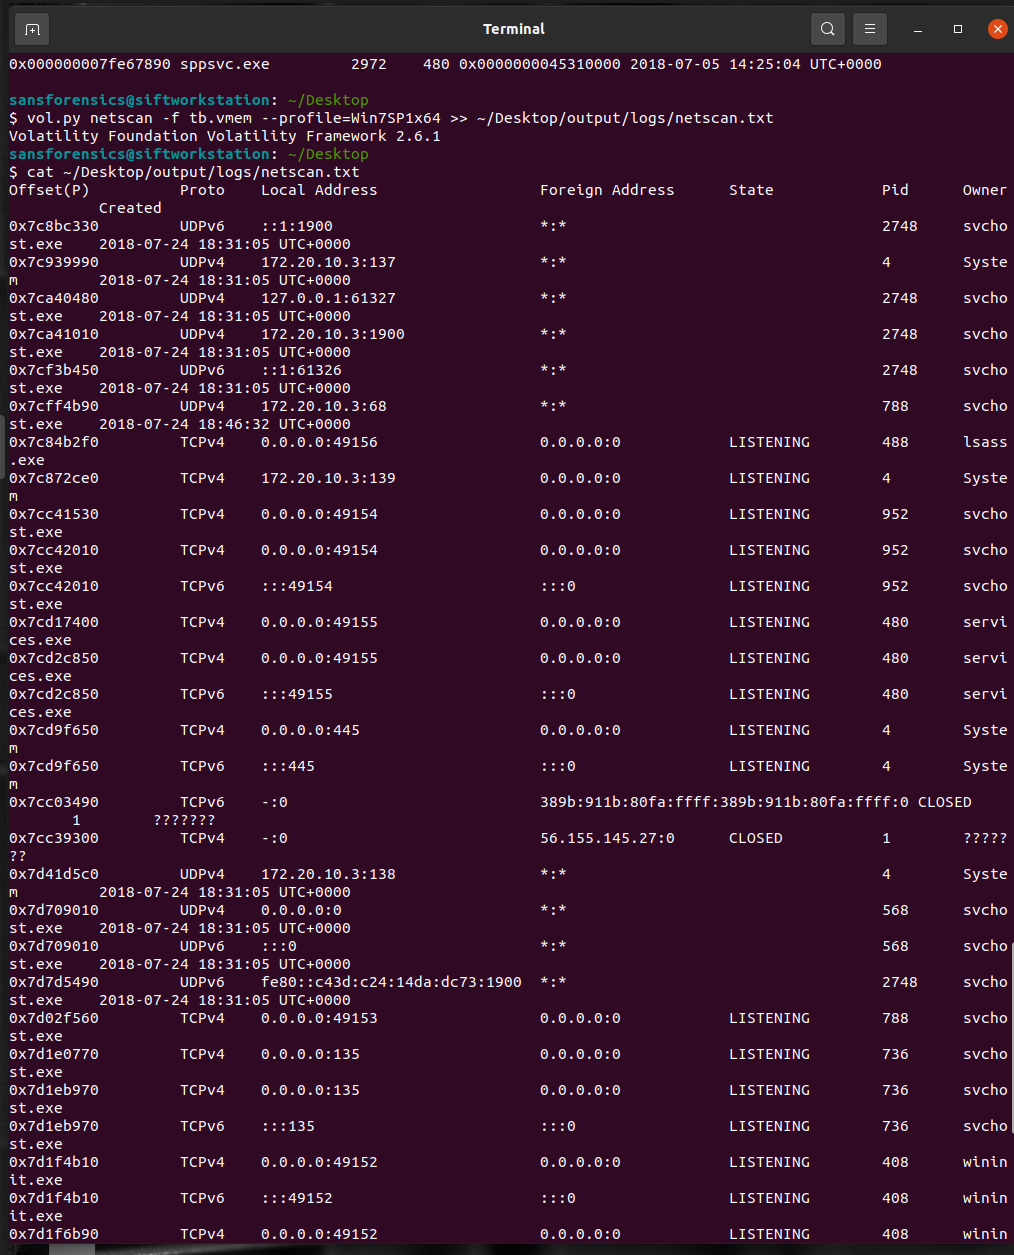Click offset 0x7d7d5490
1014x1255 pixels.
click(54, 982)
